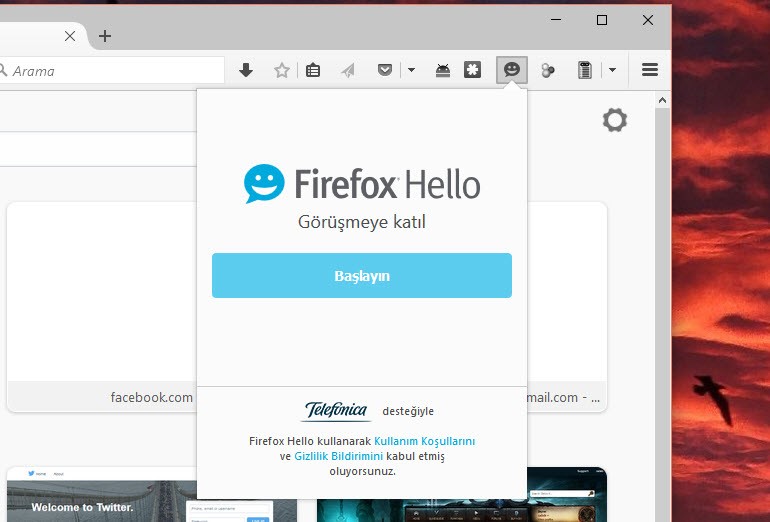Close the current browser tab
The height and width of the screenshot is (522, 770).
pyautogui.click(x=70, y=36)
